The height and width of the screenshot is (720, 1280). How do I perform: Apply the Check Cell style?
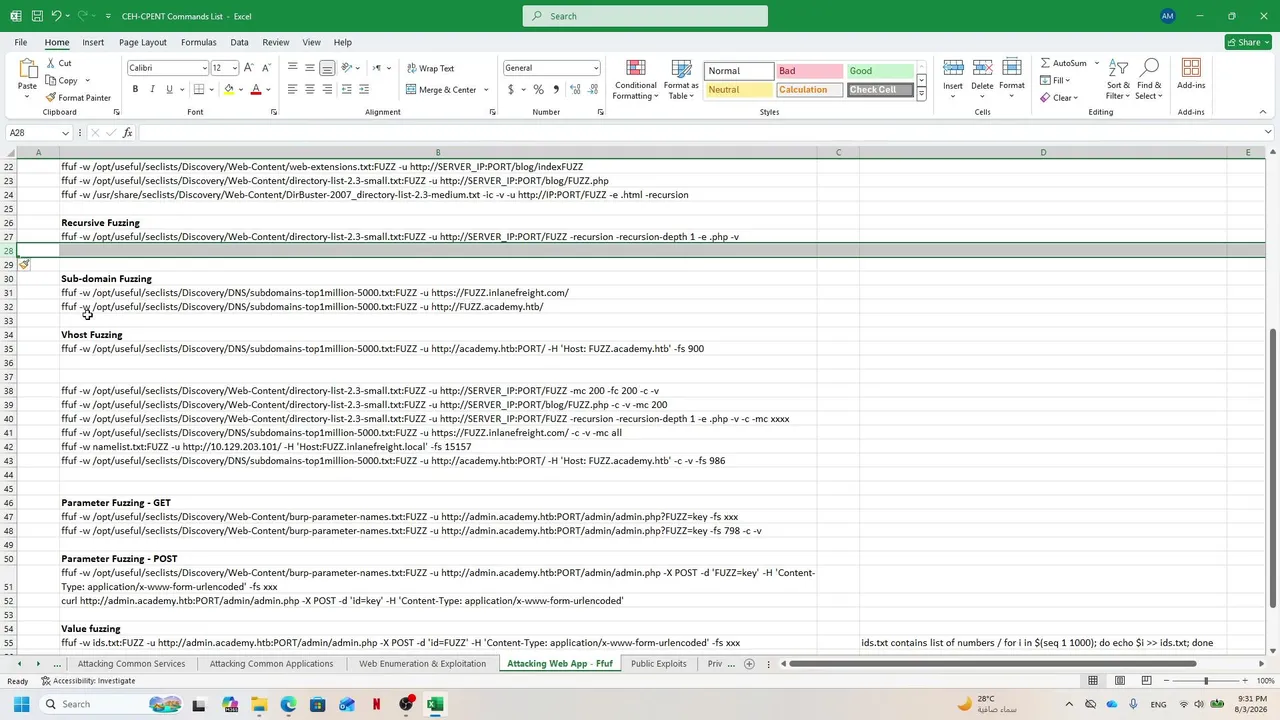(x=880, y=90)
